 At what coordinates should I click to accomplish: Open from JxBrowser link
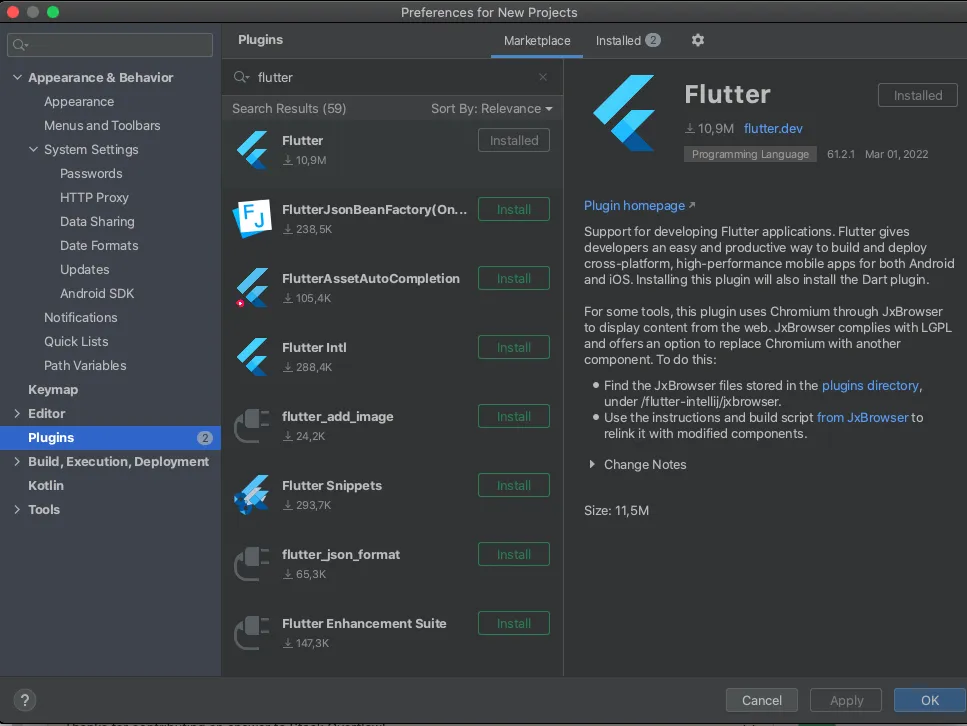862,418
